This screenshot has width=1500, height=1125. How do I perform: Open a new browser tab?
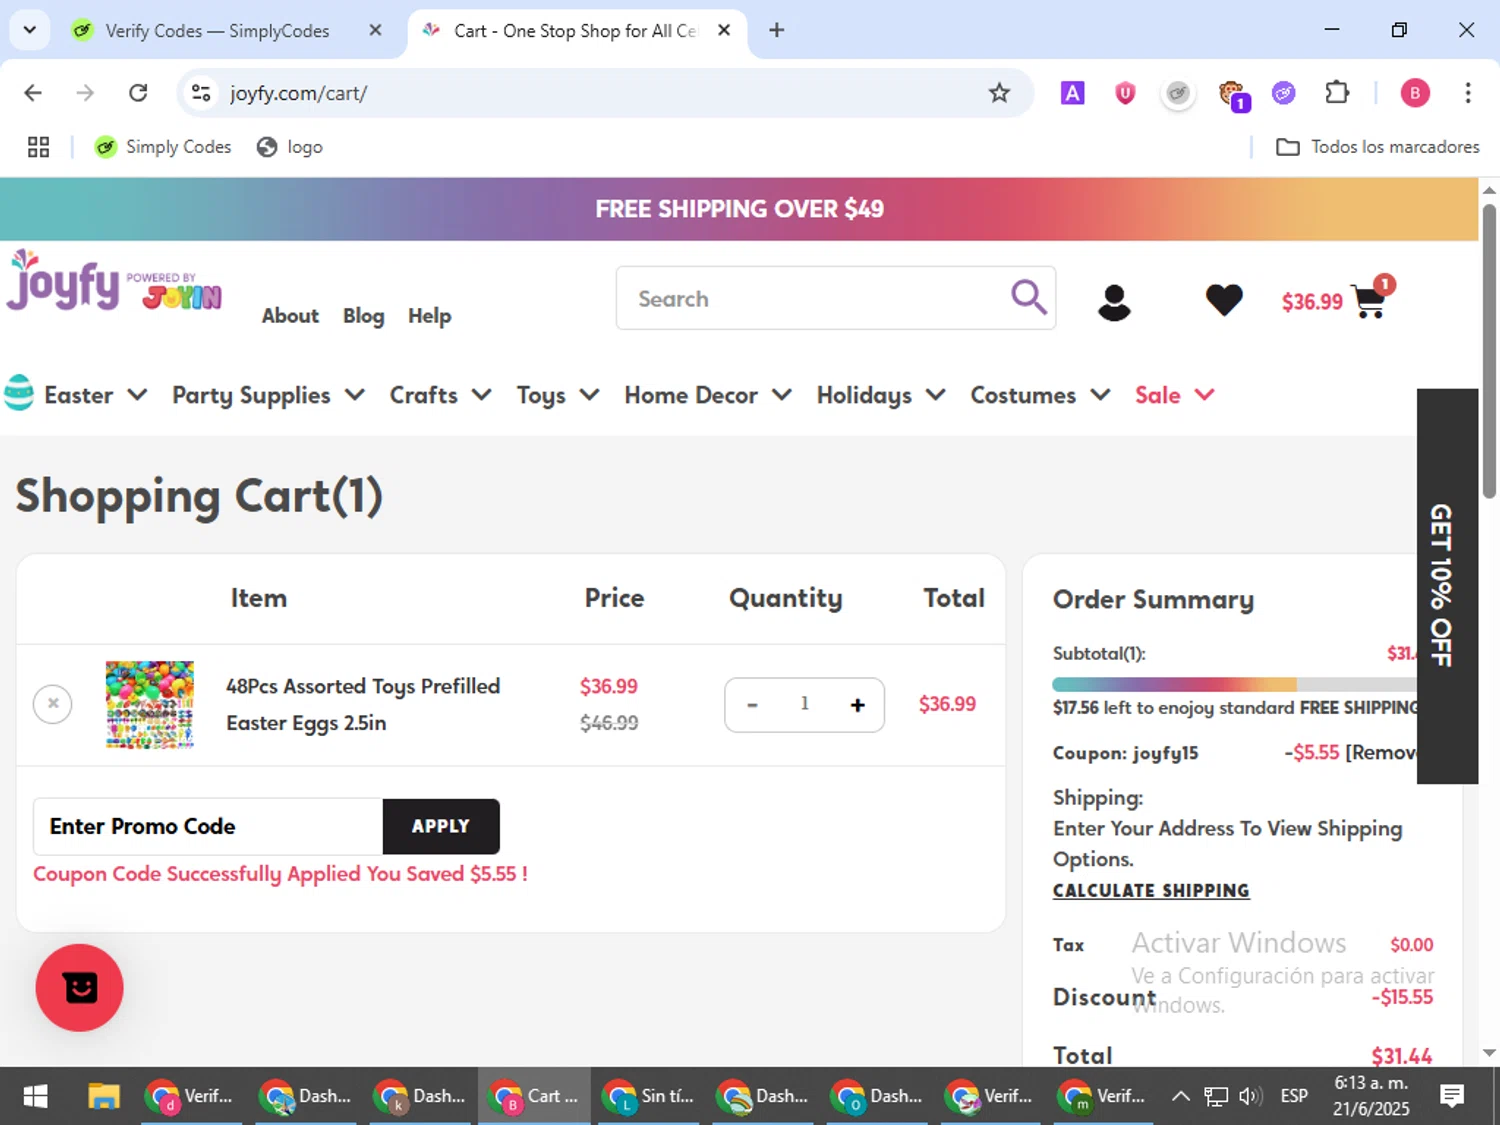click(x=776, y=30)
